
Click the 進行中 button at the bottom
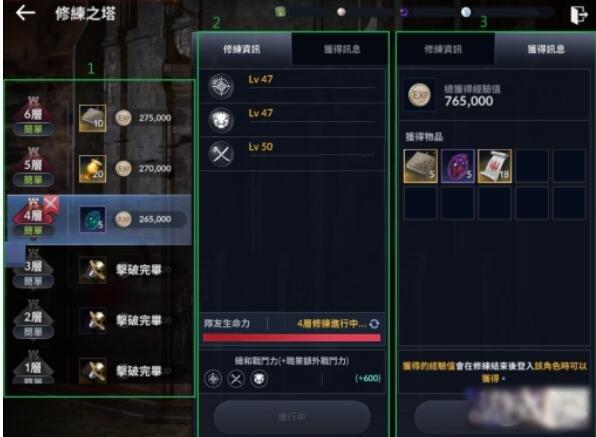[x=292, y=417]
